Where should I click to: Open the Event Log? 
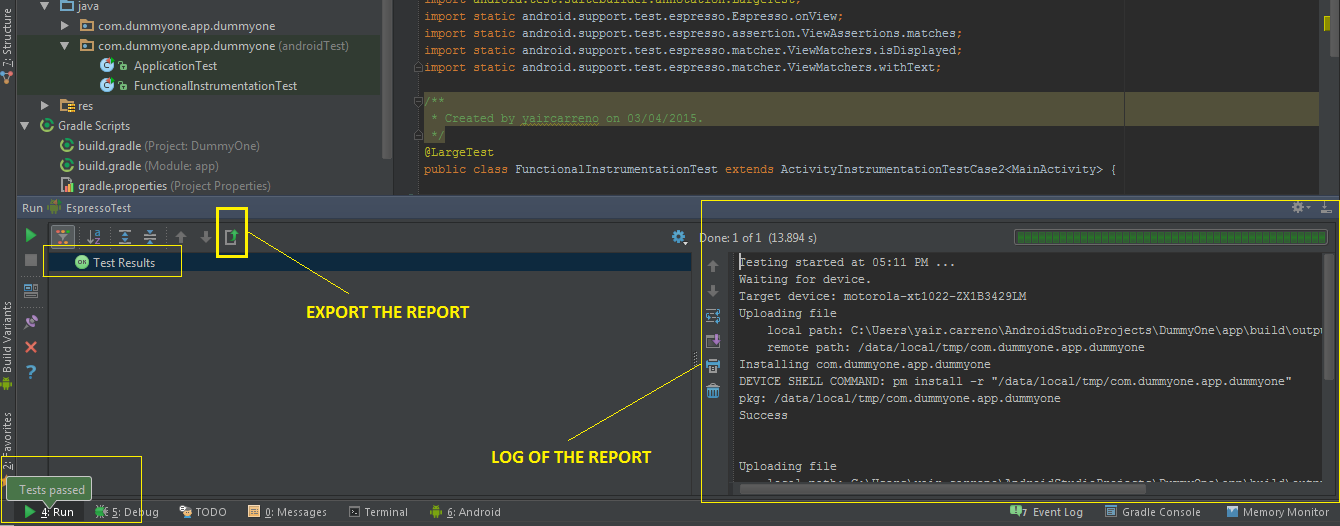pyautogui.click(x=1048, y=512)
